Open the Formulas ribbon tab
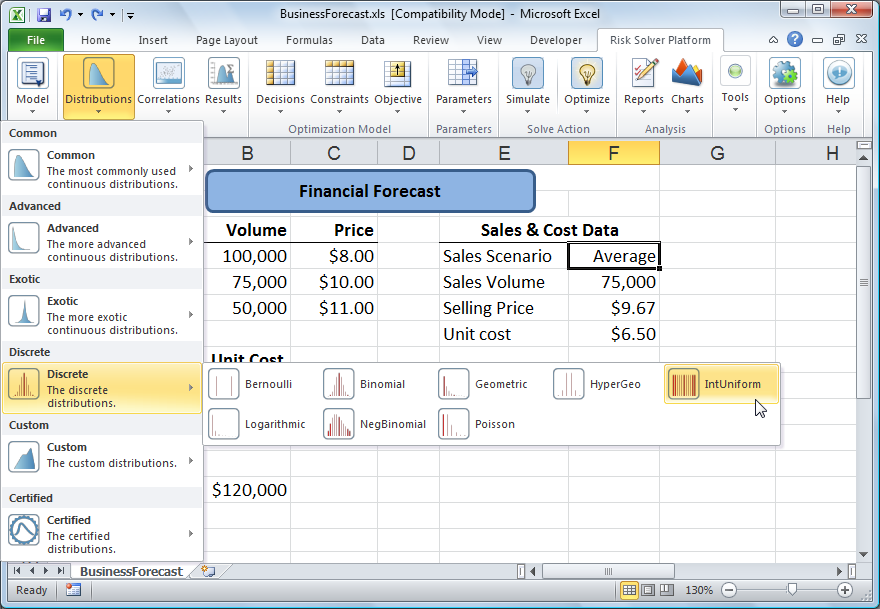 [x=309, y=40]
